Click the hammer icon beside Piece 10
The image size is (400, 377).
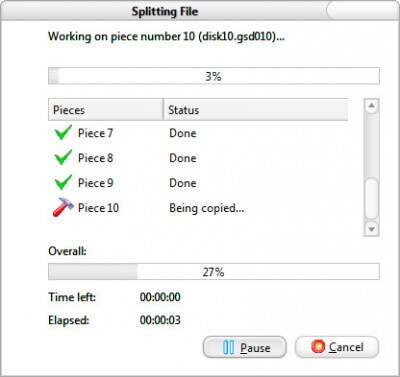[63, 207]
